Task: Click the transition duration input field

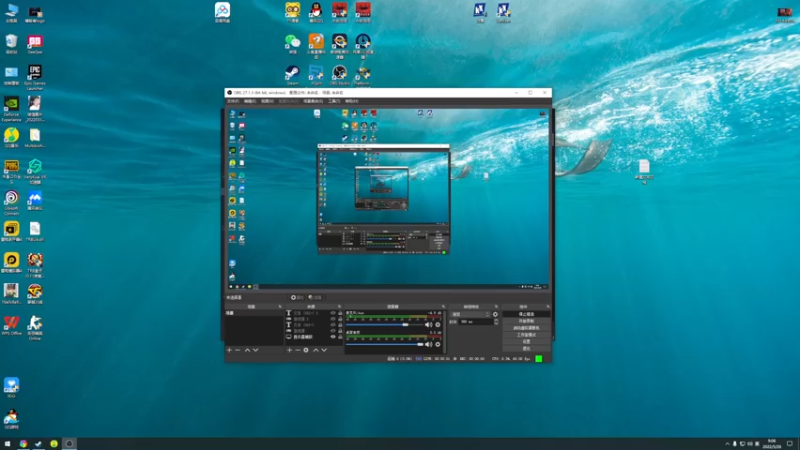Action: pos(477,322)
